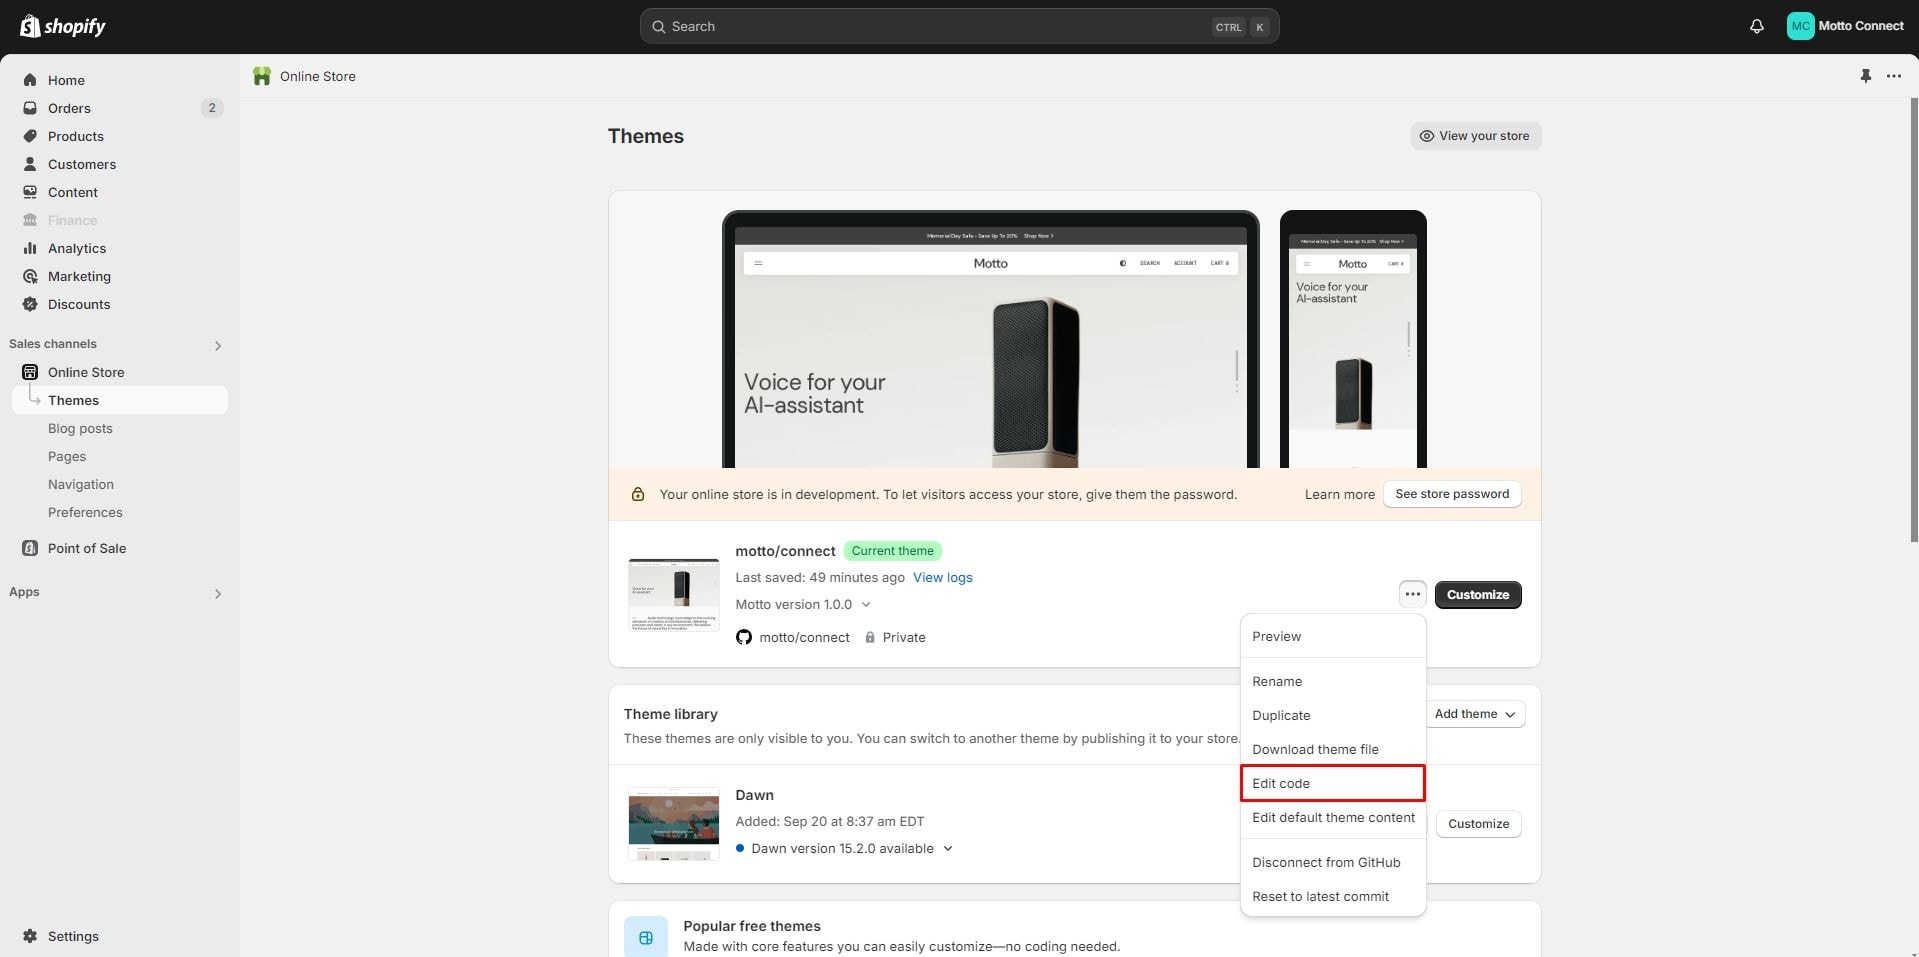Screen dimensions: 1919x957
Task: Choose Duplicate in the theme menu
Action: 1281,715
